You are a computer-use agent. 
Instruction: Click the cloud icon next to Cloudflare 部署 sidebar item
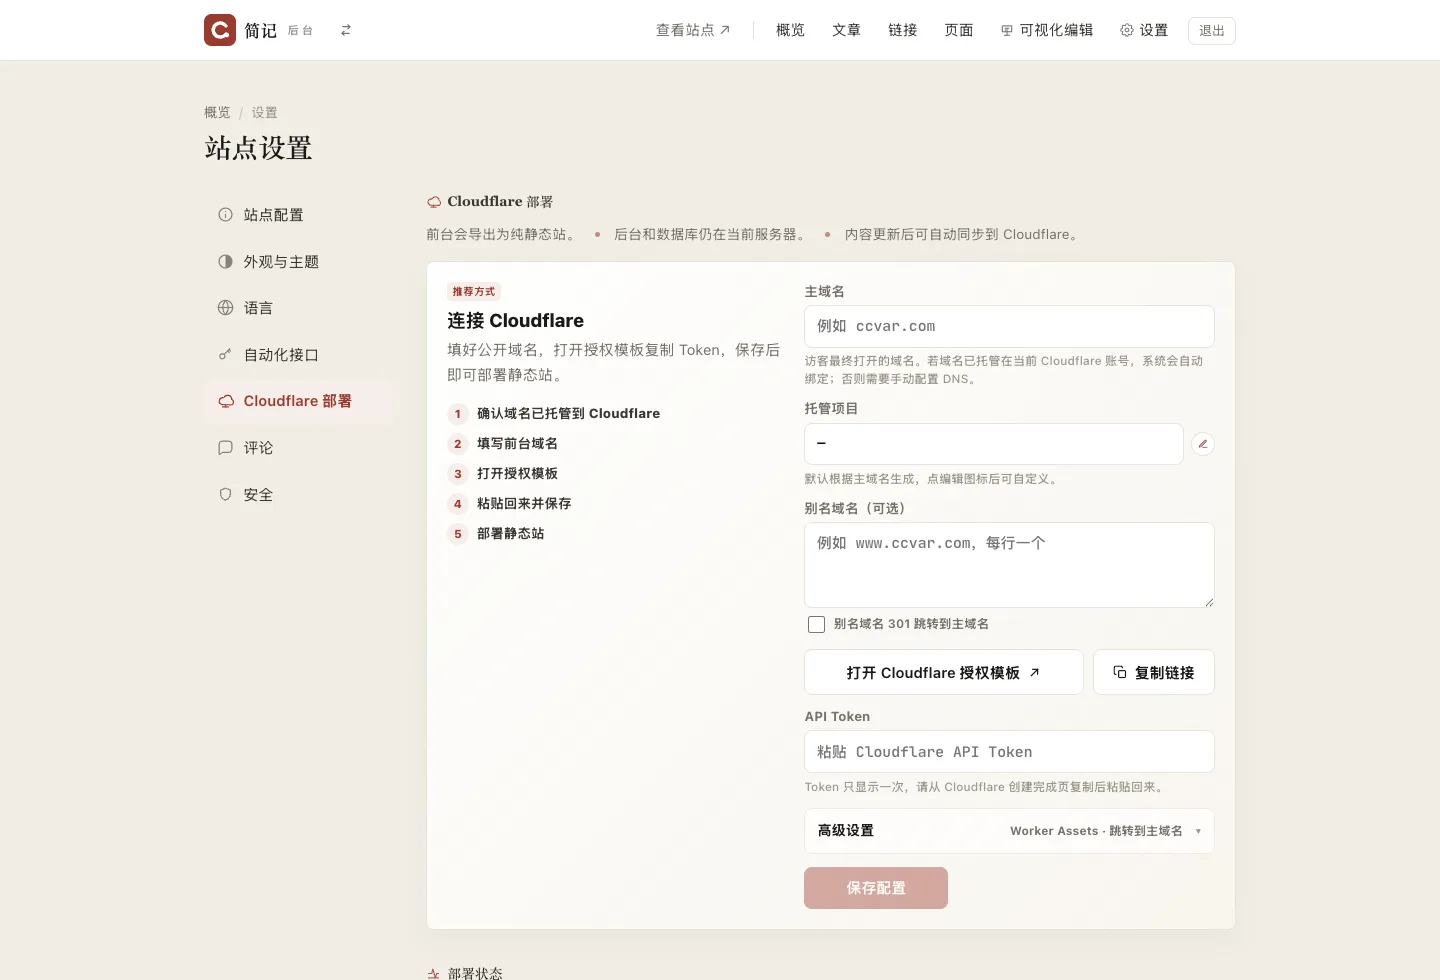pos(226,401)
